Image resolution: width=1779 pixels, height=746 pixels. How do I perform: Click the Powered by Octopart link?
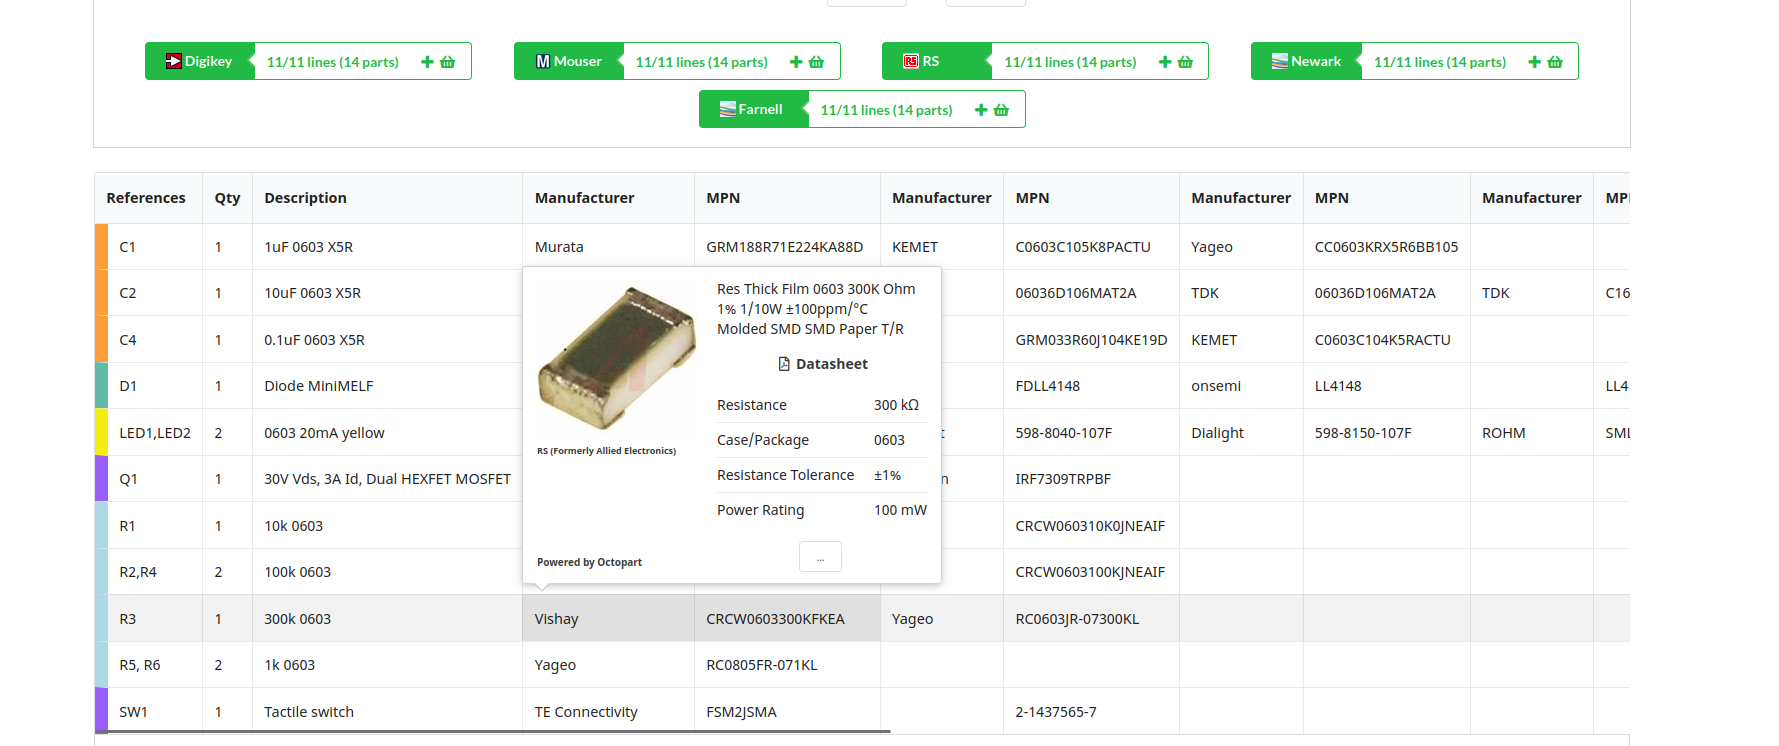[589, 562]
